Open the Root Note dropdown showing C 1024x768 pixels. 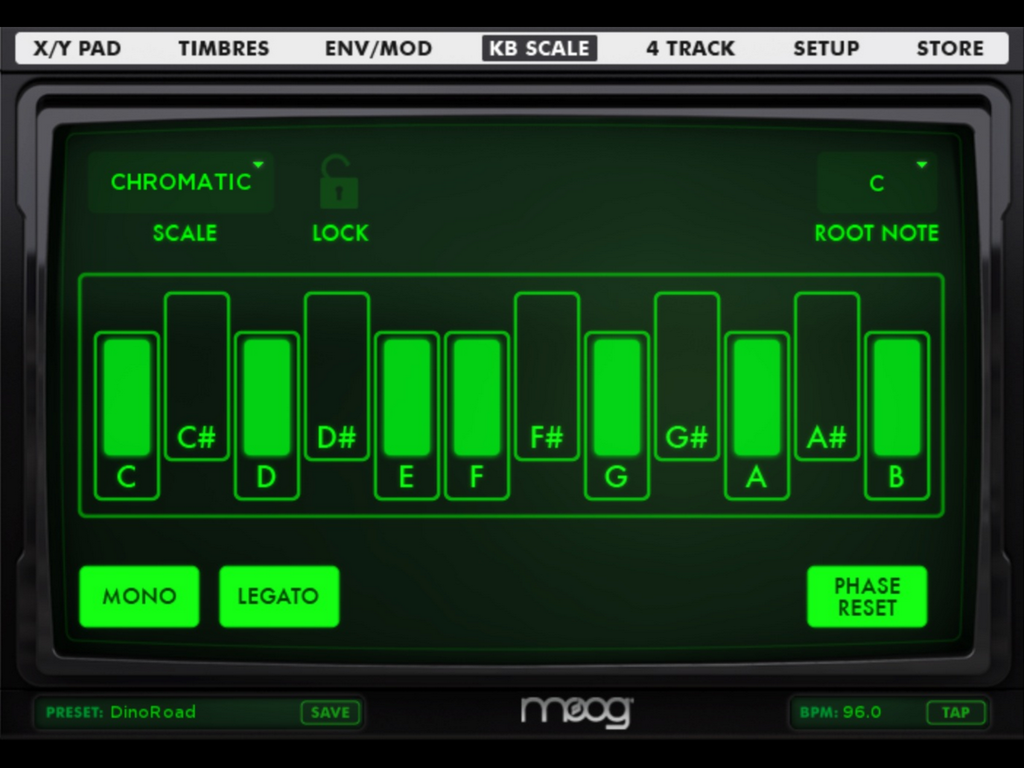tap(876, 182)
